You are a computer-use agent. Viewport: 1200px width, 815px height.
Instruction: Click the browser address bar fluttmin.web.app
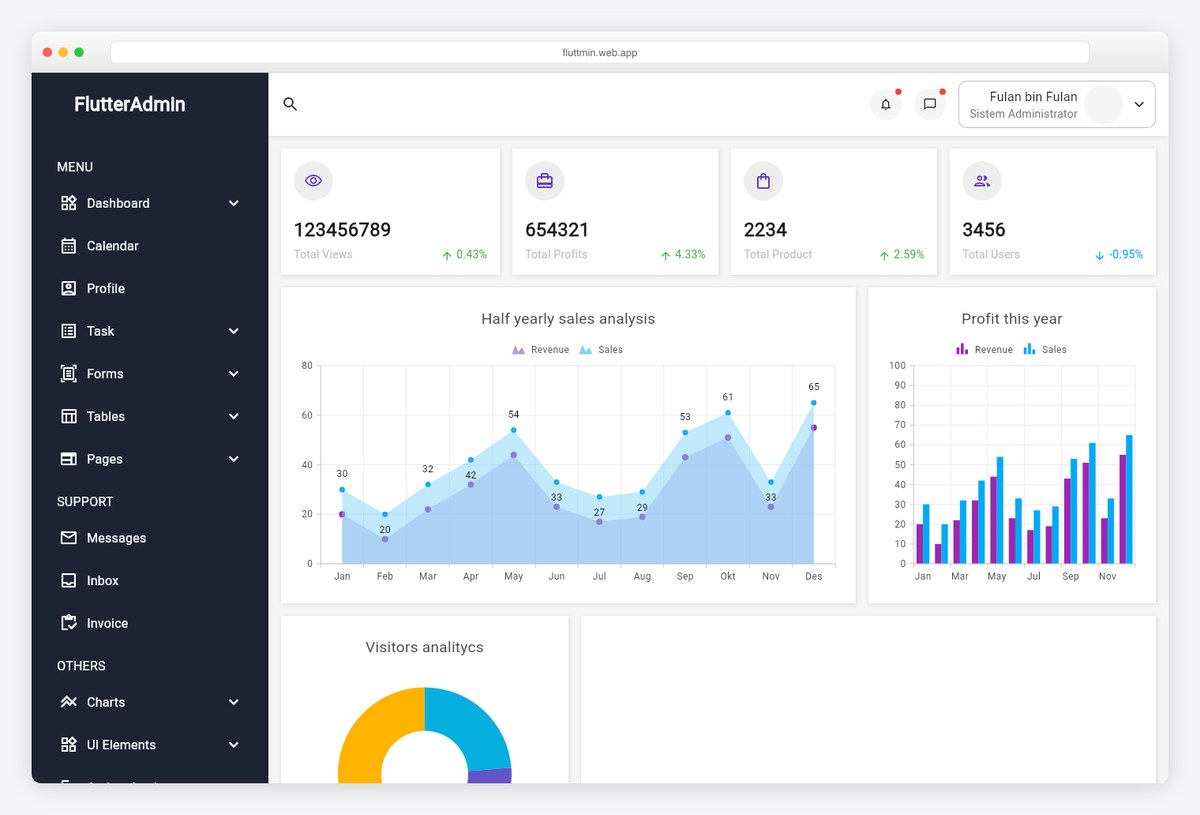coord(600,52)
